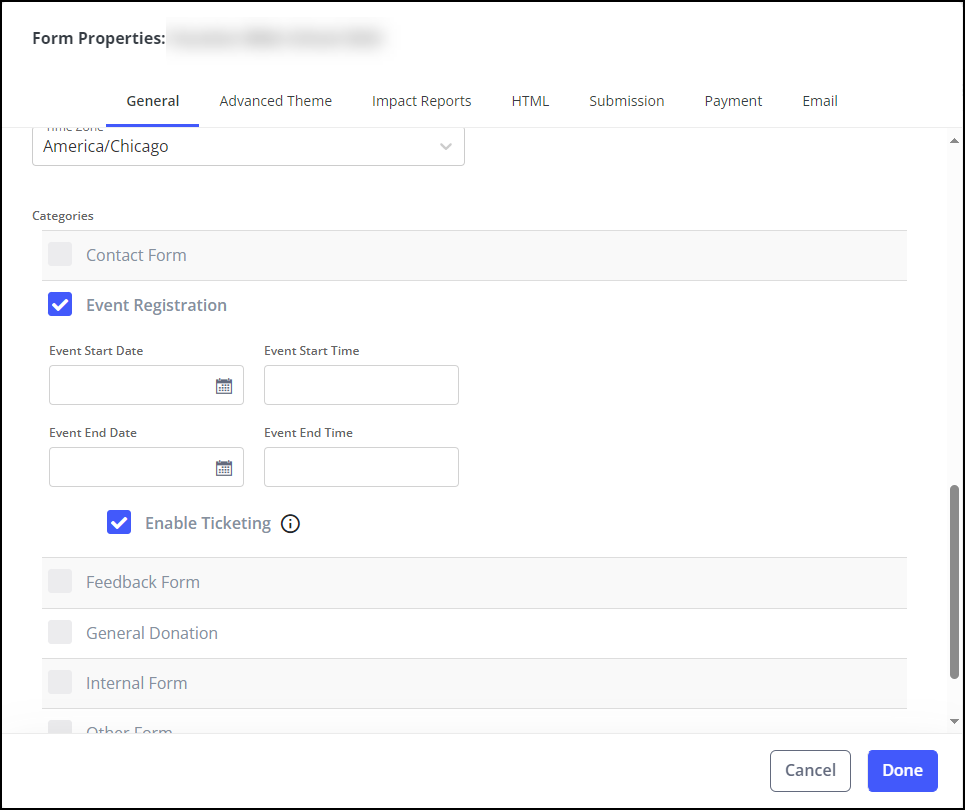Open the America/Chicago time zone selector

[248, 146]
